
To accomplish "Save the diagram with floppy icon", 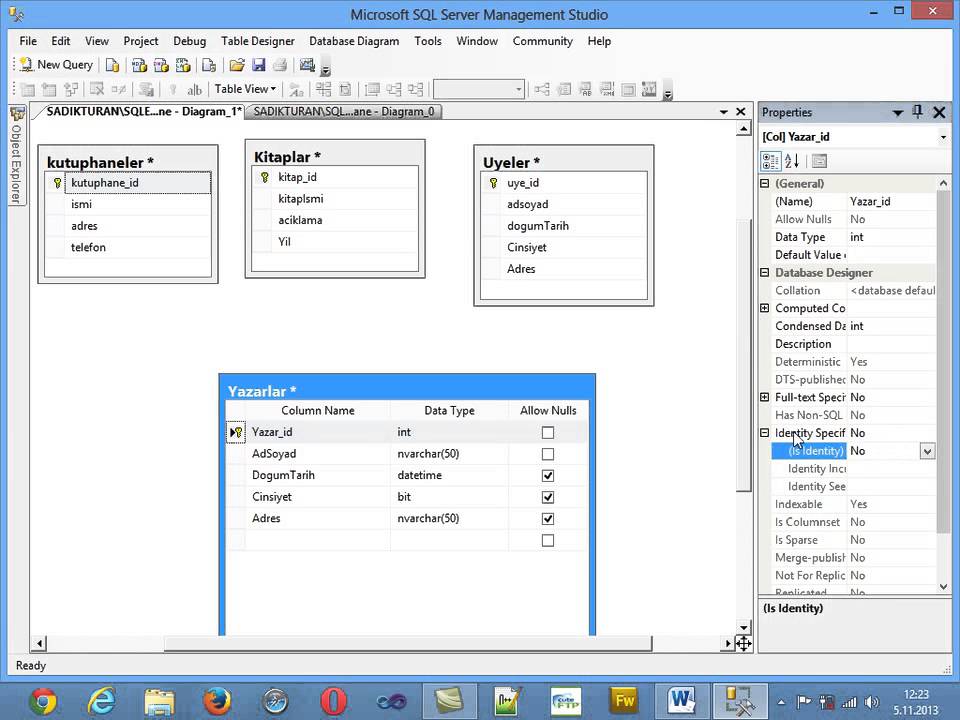I will point(258,65).
